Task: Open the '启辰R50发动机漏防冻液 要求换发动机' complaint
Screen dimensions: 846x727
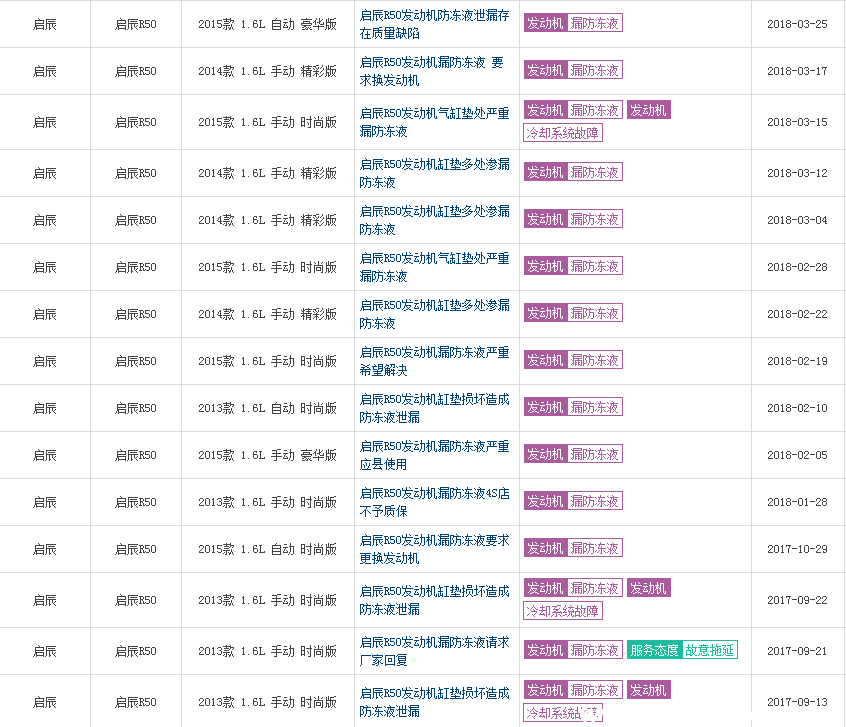Action: [x=434, y=71]
